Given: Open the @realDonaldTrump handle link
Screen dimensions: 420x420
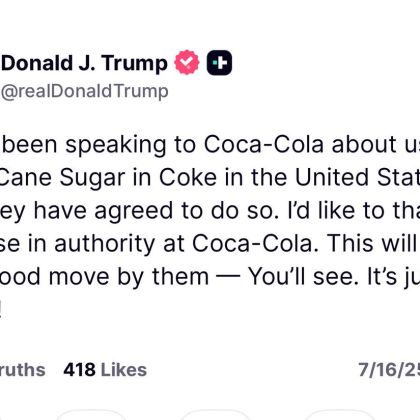Looking at the screenshot, I should click(x=84, y=91).
